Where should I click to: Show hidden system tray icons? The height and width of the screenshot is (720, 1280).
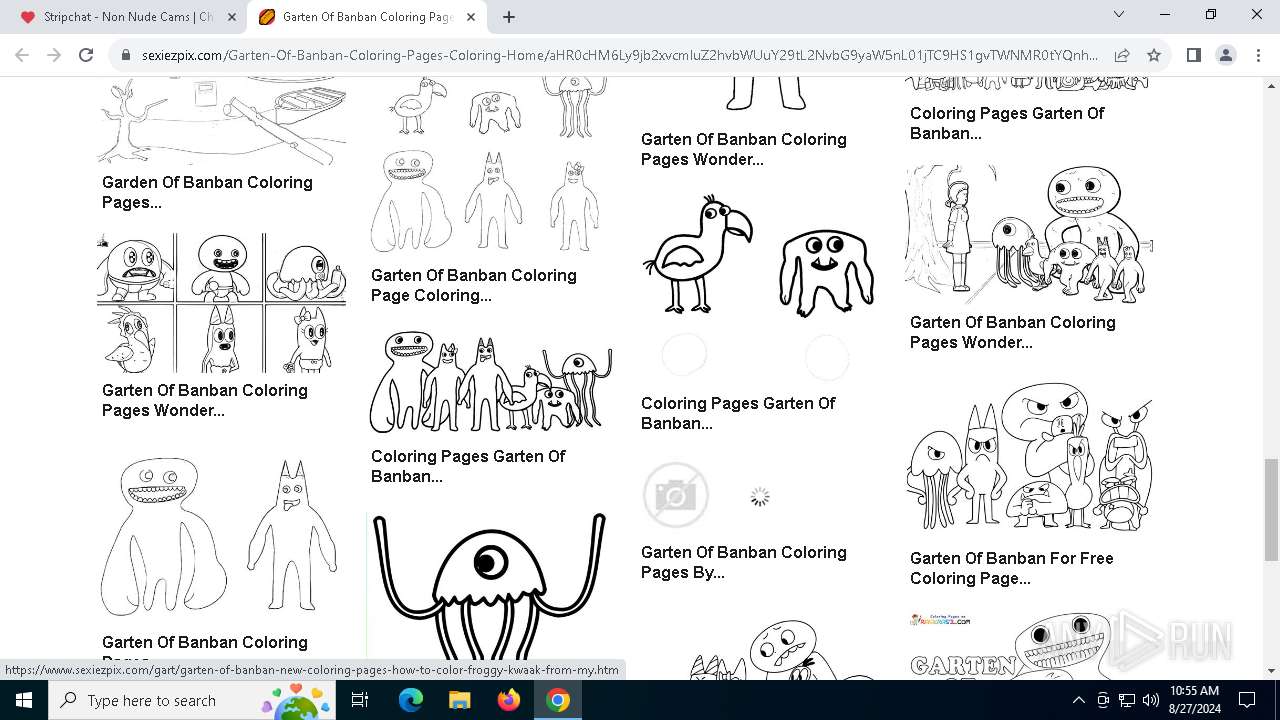[1078, 700]
